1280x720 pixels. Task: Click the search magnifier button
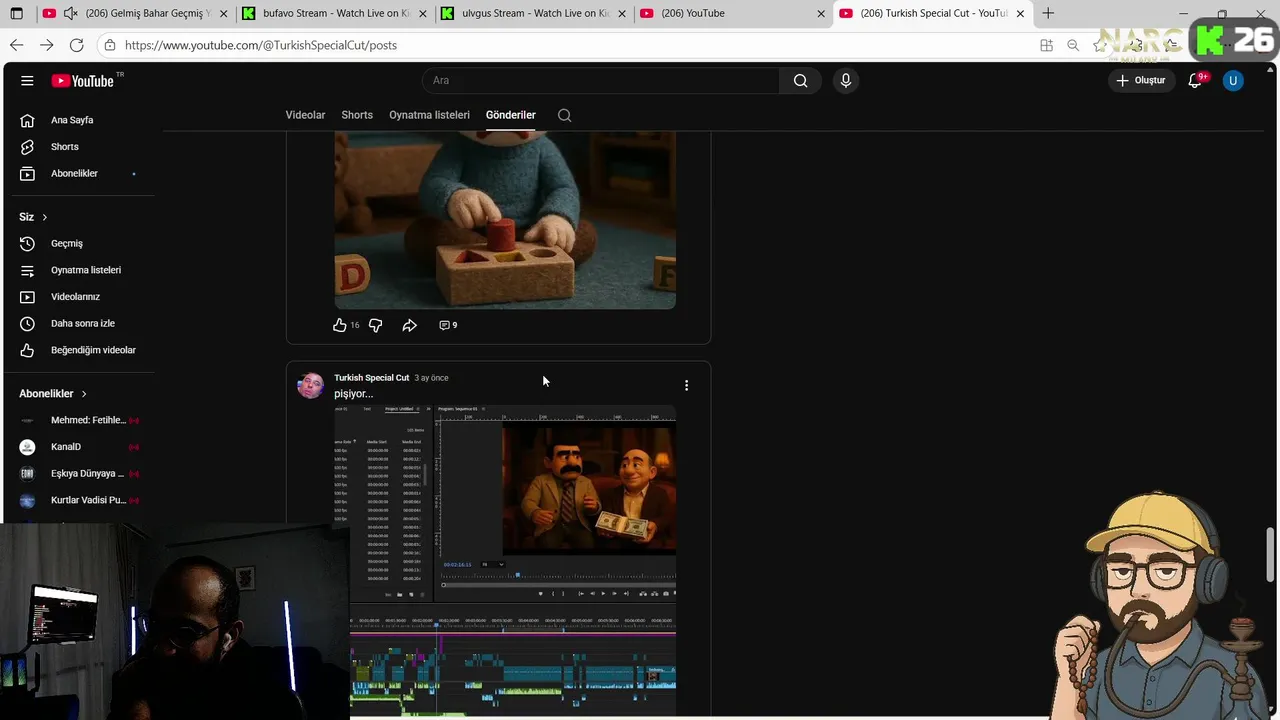(x=800, y=80)
